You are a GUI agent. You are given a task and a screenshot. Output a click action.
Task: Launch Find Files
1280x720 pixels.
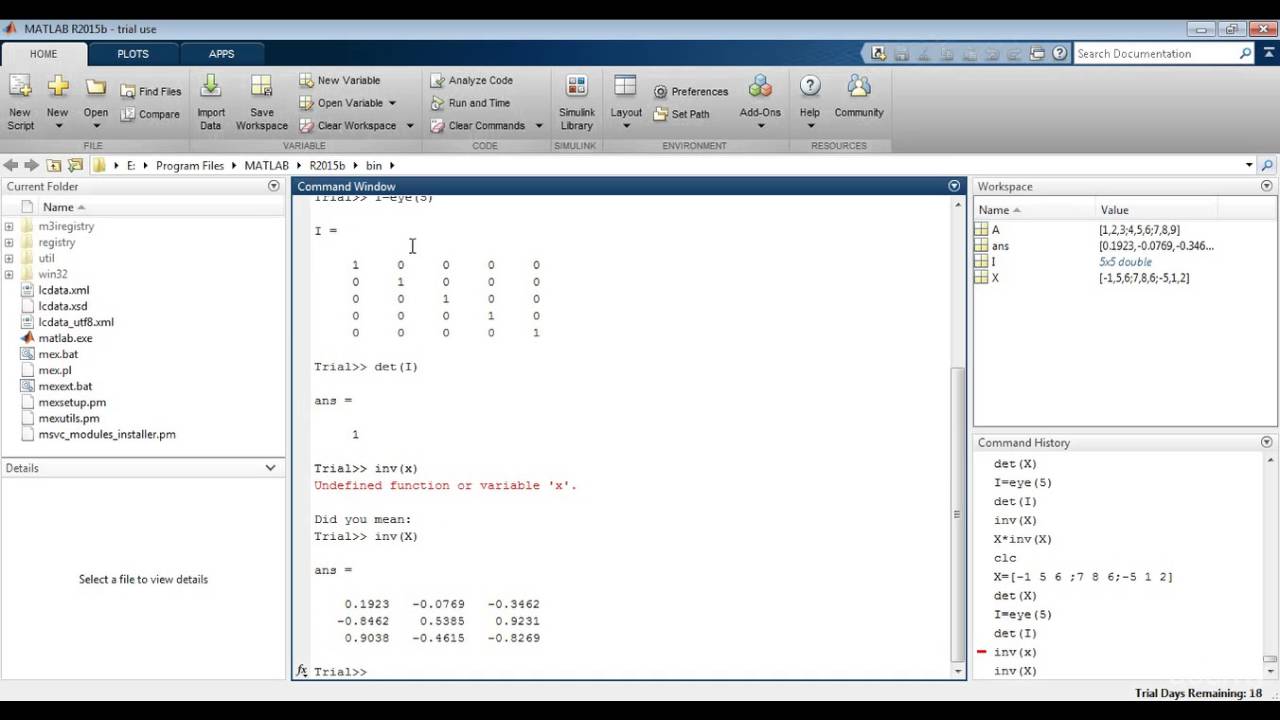(x=151, y=91)
